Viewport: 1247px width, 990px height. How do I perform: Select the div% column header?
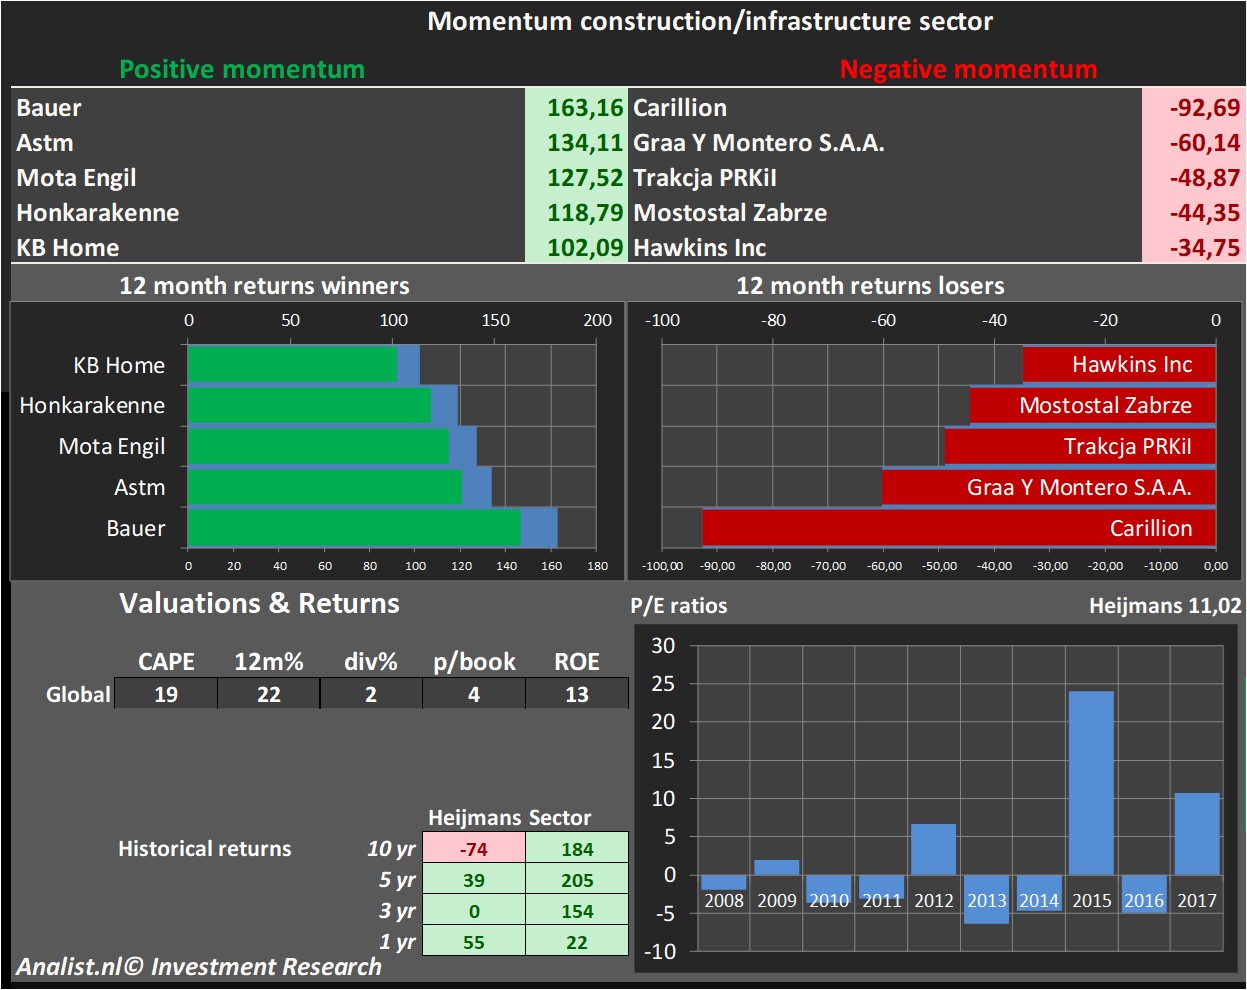click(x=371, y=662)
